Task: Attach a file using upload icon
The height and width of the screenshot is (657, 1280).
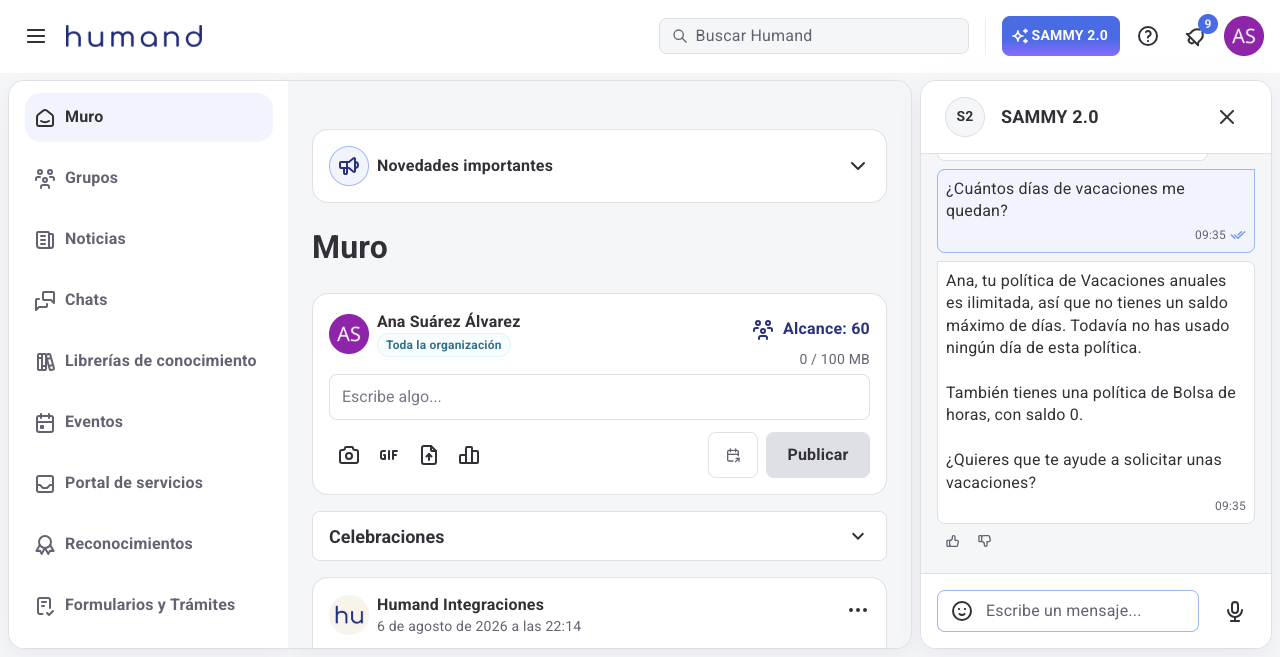Action: (429, 455)
